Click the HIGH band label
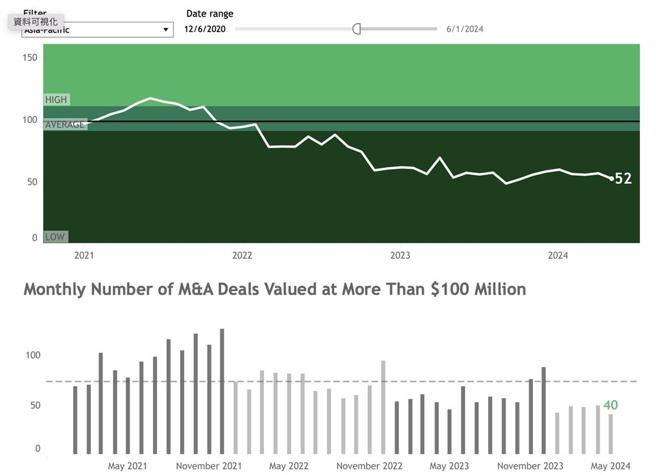Screen dimensions: 656x475 pyautogui.click(x=56, y=100)
